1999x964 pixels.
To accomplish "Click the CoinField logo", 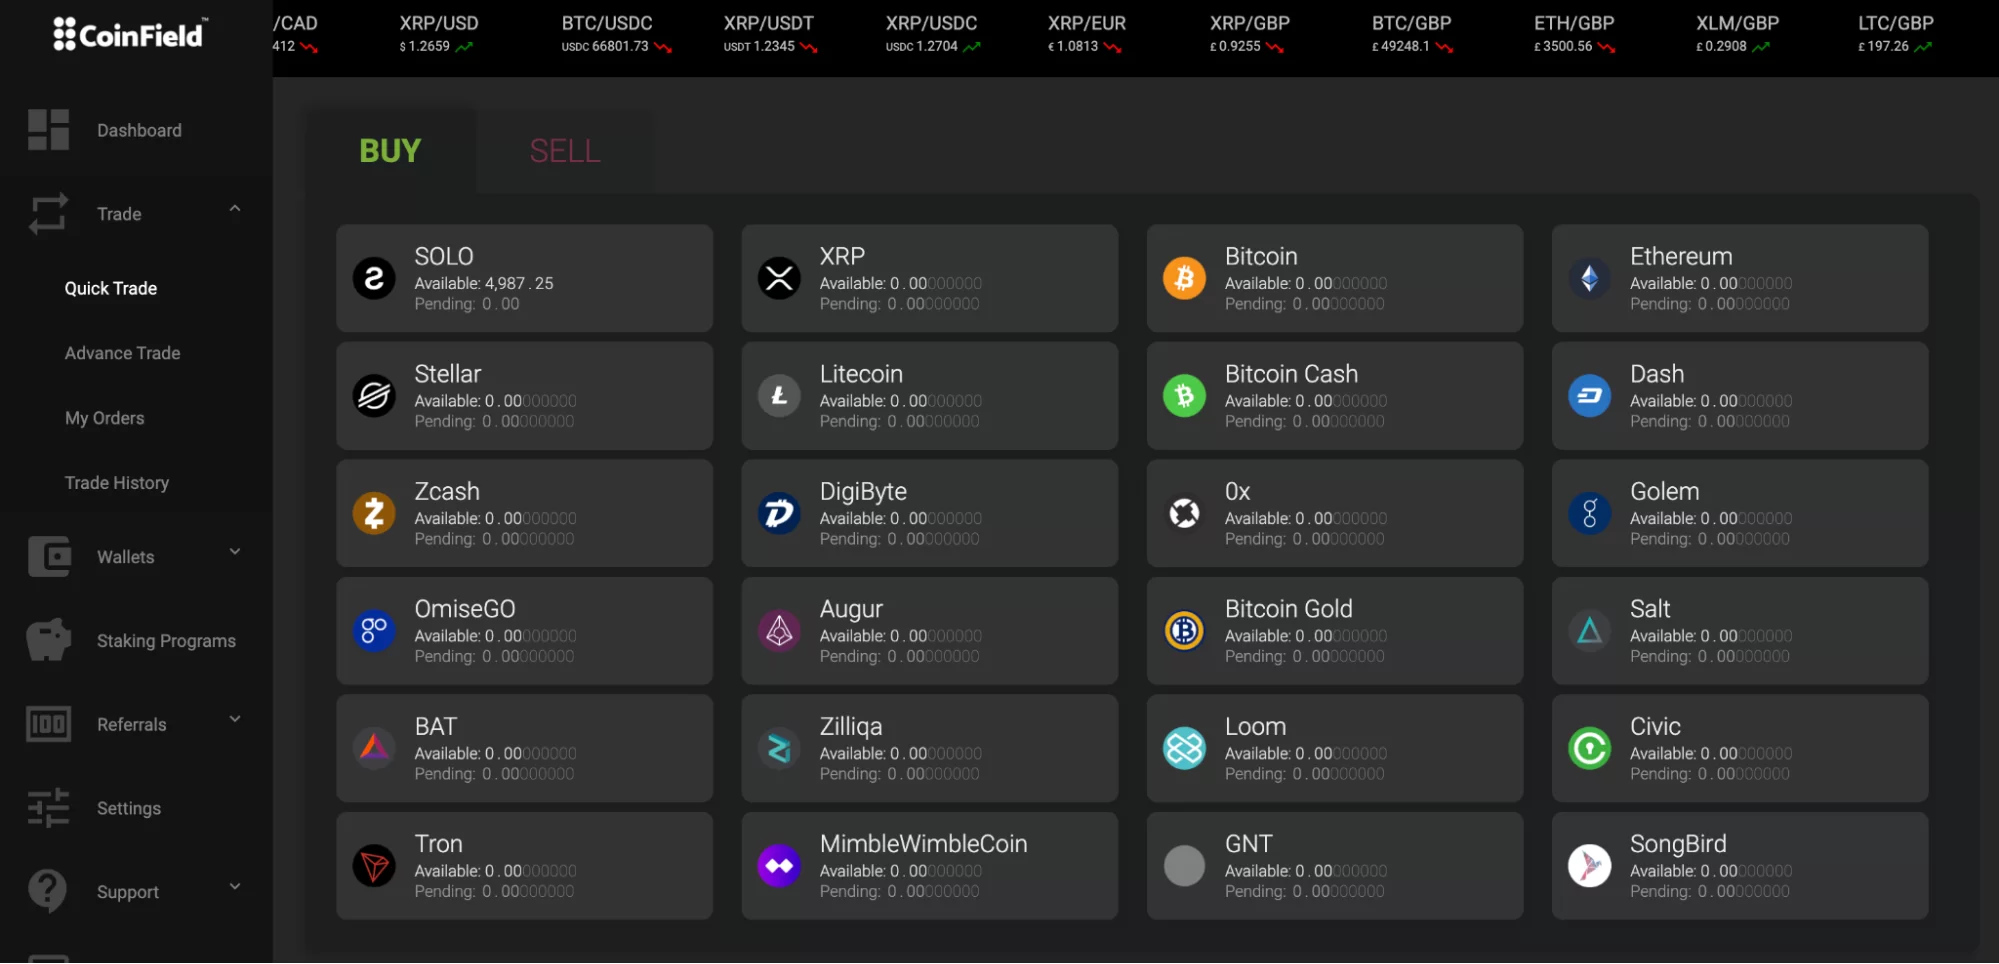I will click(x=130, y=34).
